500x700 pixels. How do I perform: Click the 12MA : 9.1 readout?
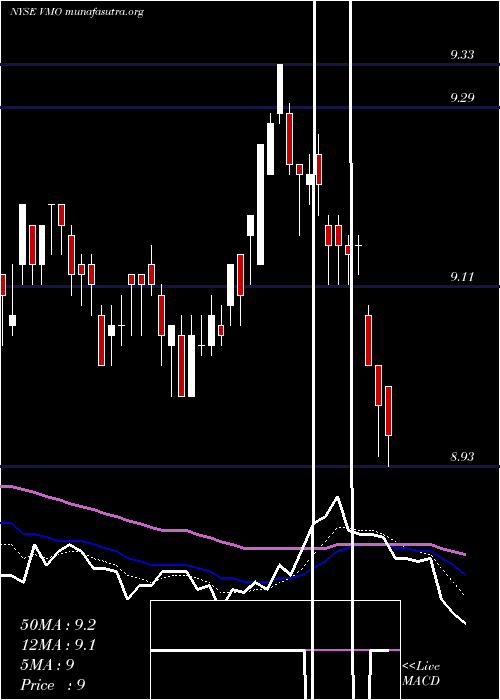tap(58, 645)
